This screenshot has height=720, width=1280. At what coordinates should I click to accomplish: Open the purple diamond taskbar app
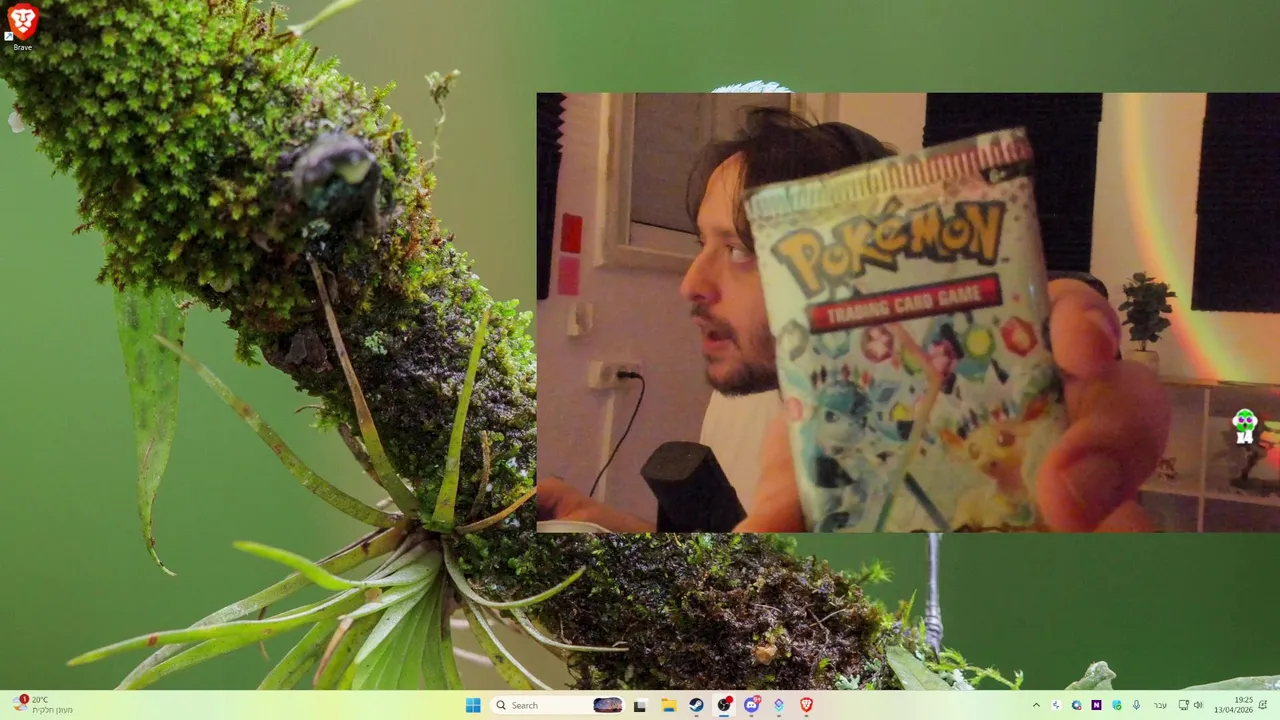coord(779,705)
